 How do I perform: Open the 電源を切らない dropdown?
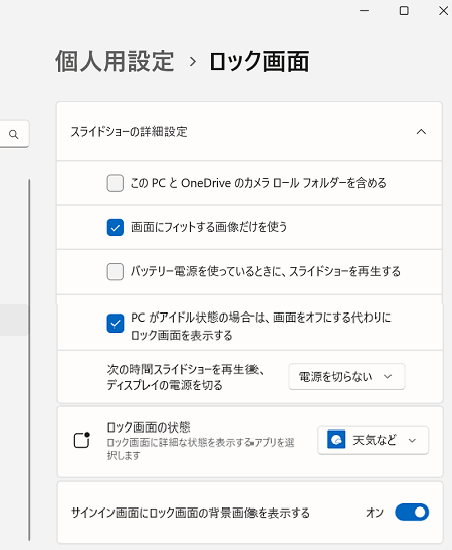pyautogui.click(x=347, y=377)
